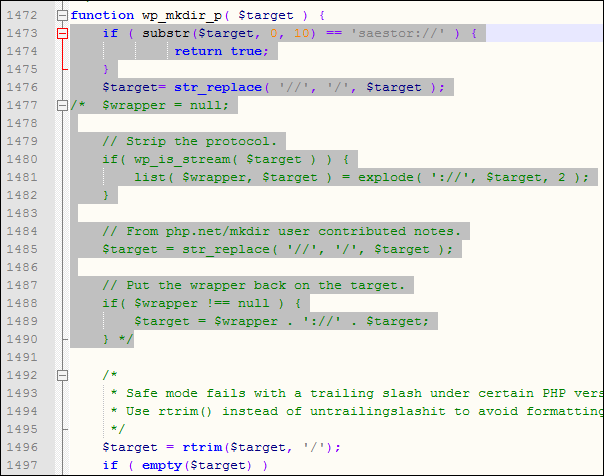Screen dimensions: 604x476
Task: Click line number 1481
Action: tap(22, 178)
